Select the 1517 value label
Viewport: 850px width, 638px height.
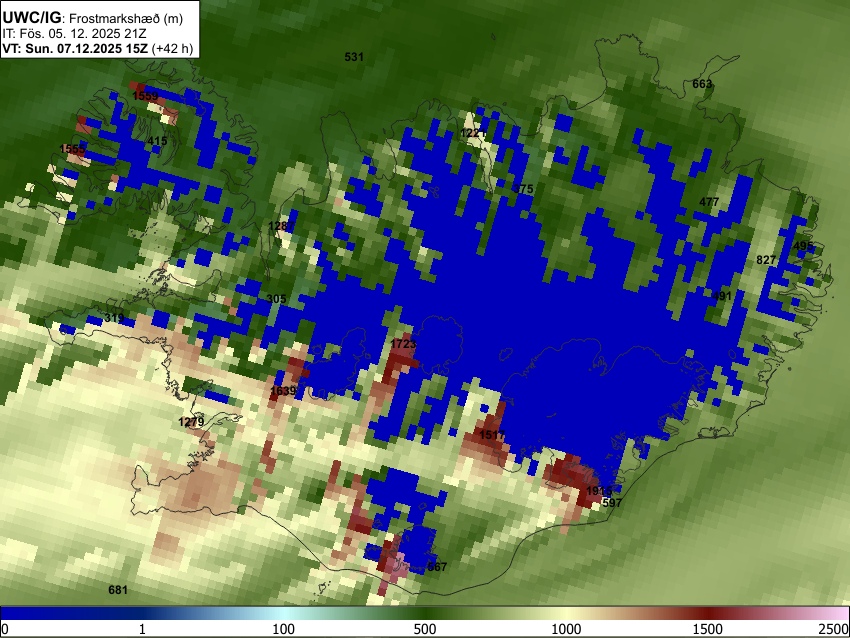492,435
